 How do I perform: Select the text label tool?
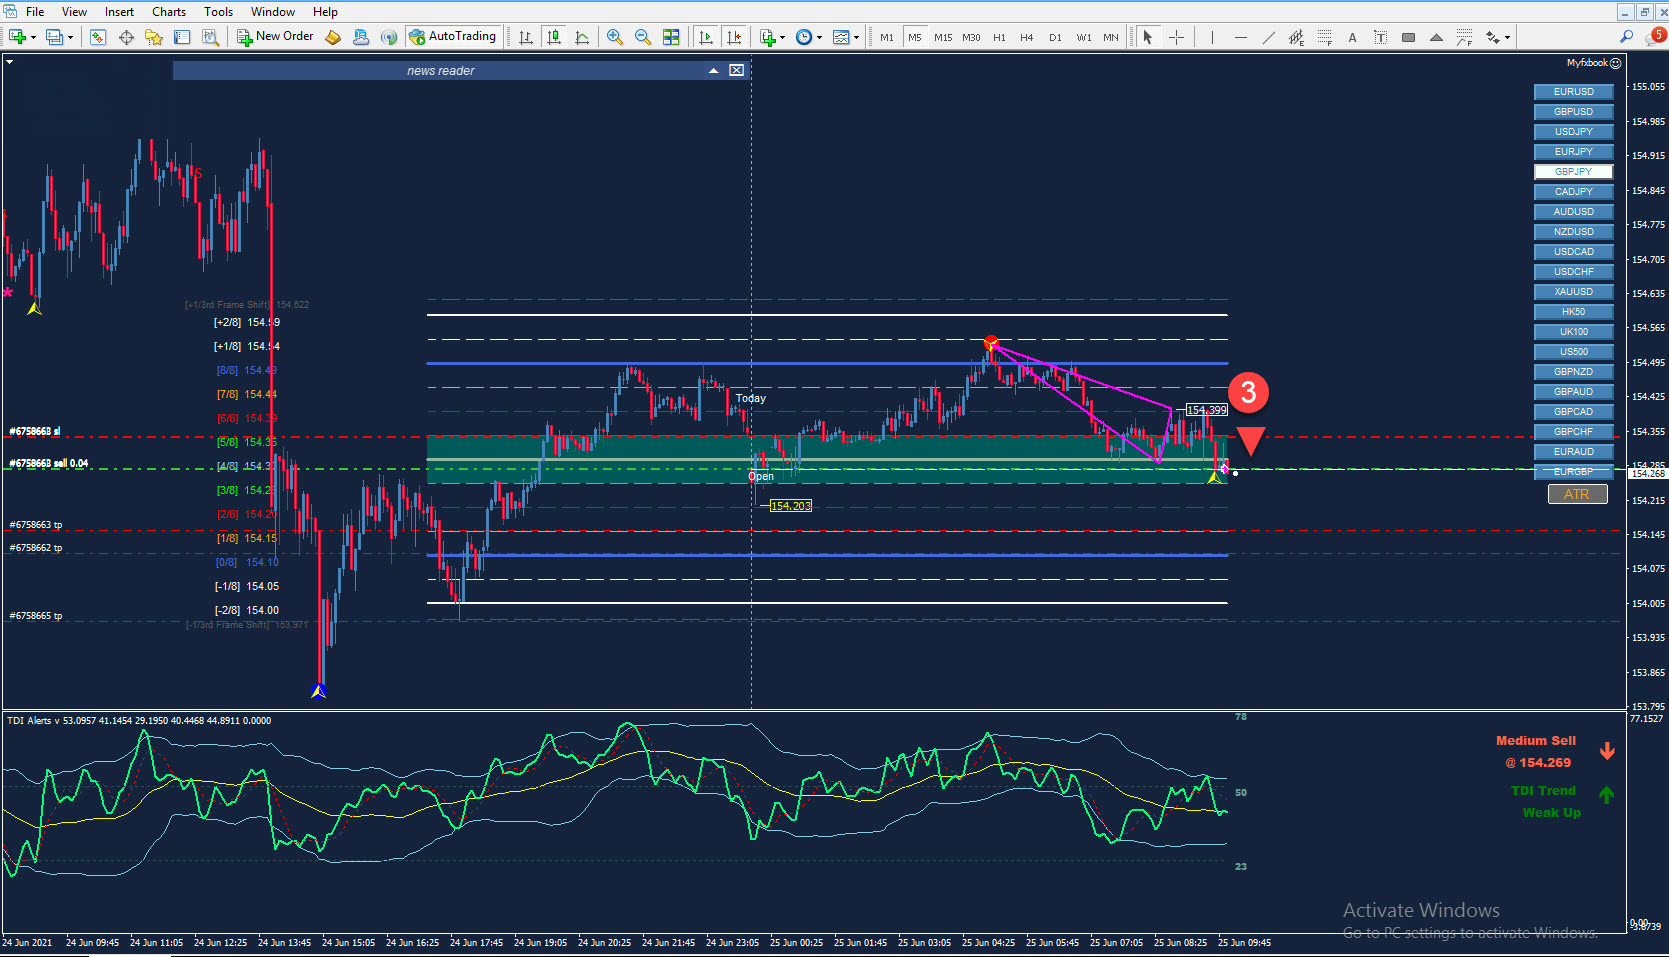[x=1381, y=37]
